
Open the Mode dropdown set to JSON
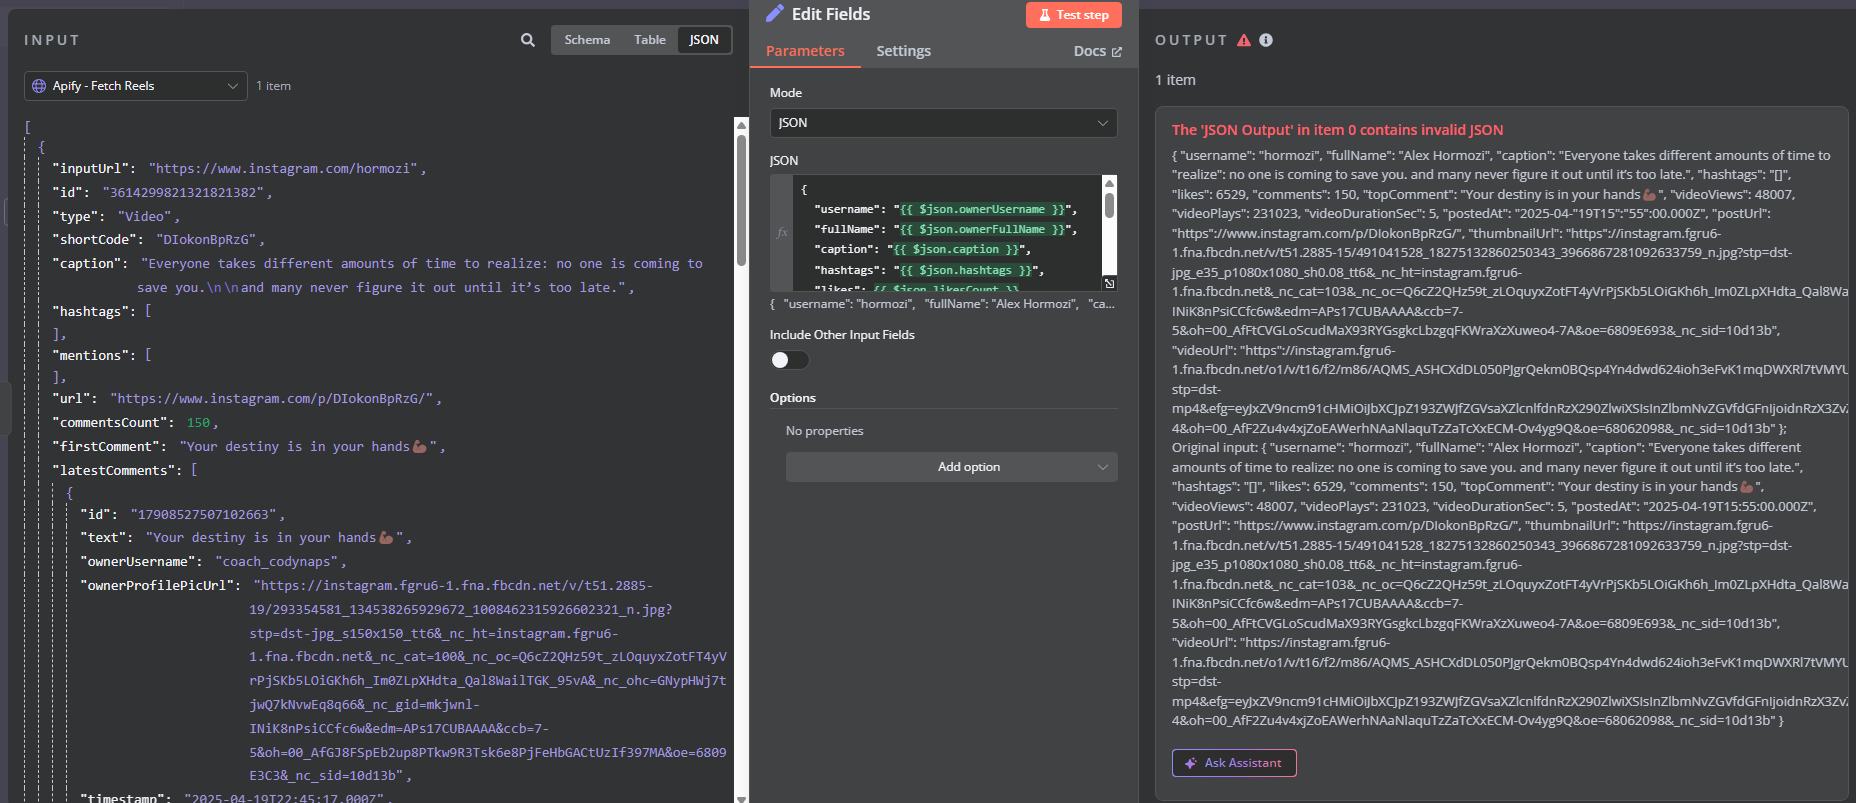(943, 123)
